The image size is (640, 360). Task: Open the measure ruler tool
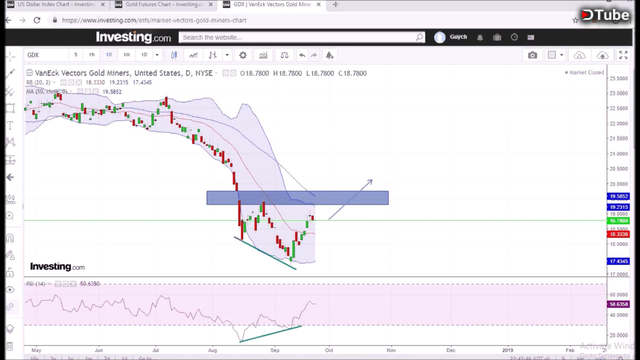tap(11, 199)
